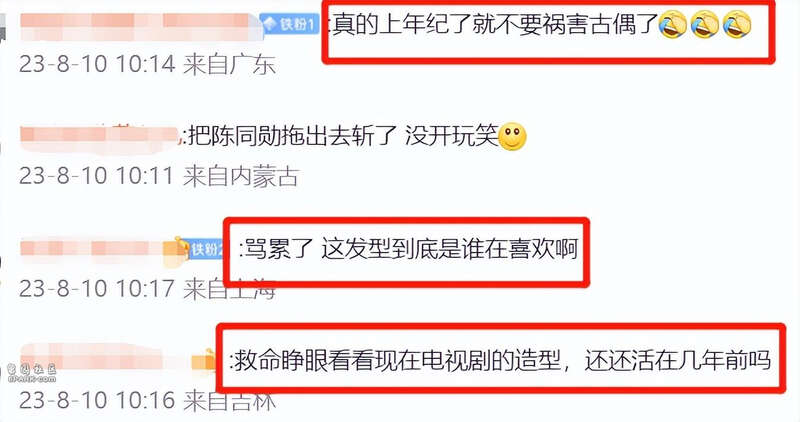Open blurred username of Inner Mongolia commenter
The image size is (800, 422).
(101, 137)
